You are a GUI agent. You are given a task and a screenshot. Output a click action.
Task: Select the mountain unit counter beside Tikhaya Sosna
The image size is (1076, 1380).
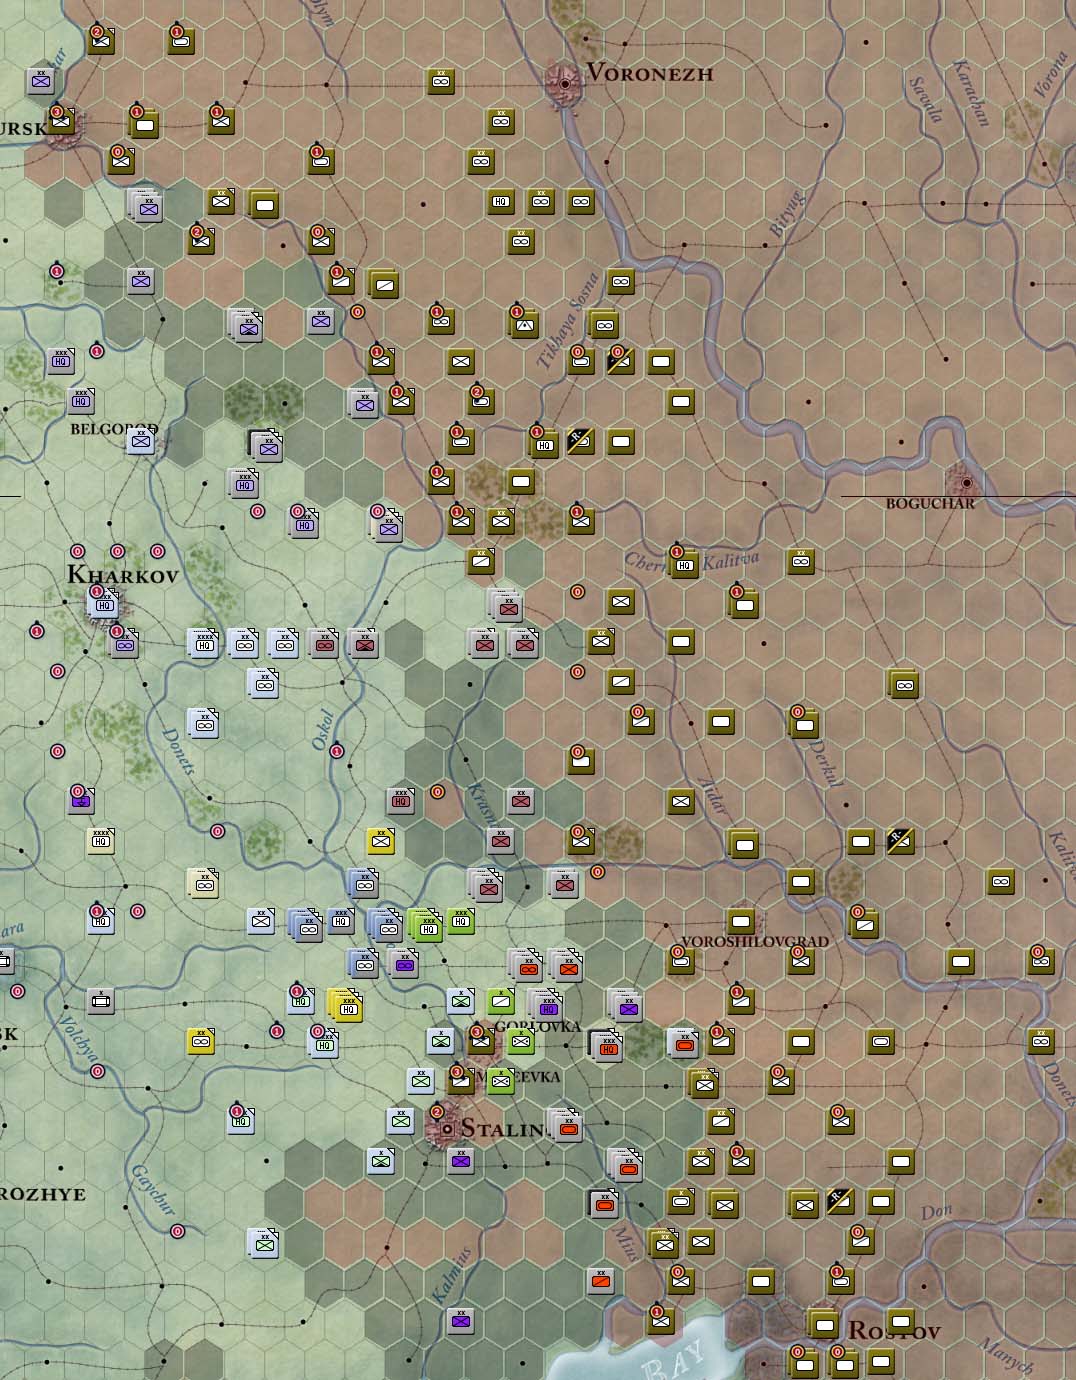pyautogui.click(x=524, y=323)
